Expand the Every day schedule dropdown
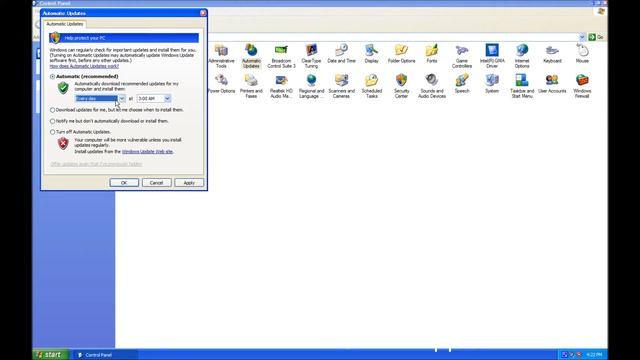The width and height of the screenshot is (640, 360). 122,98
